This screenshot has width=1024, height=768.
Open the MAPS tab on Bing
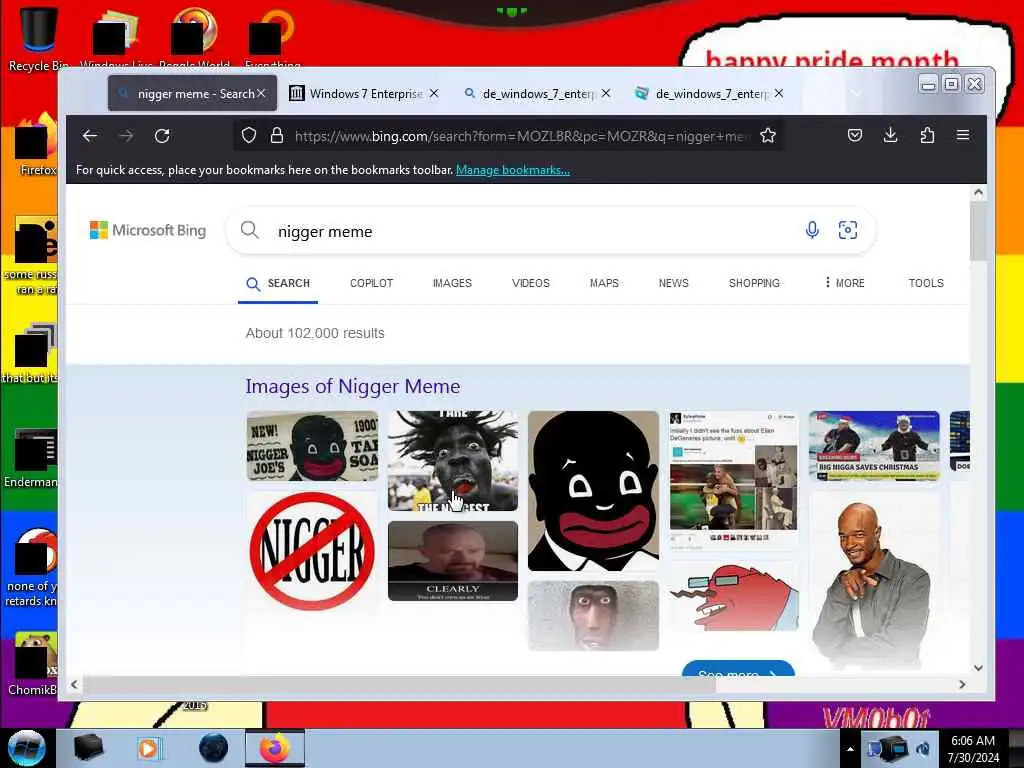point(604,283)
